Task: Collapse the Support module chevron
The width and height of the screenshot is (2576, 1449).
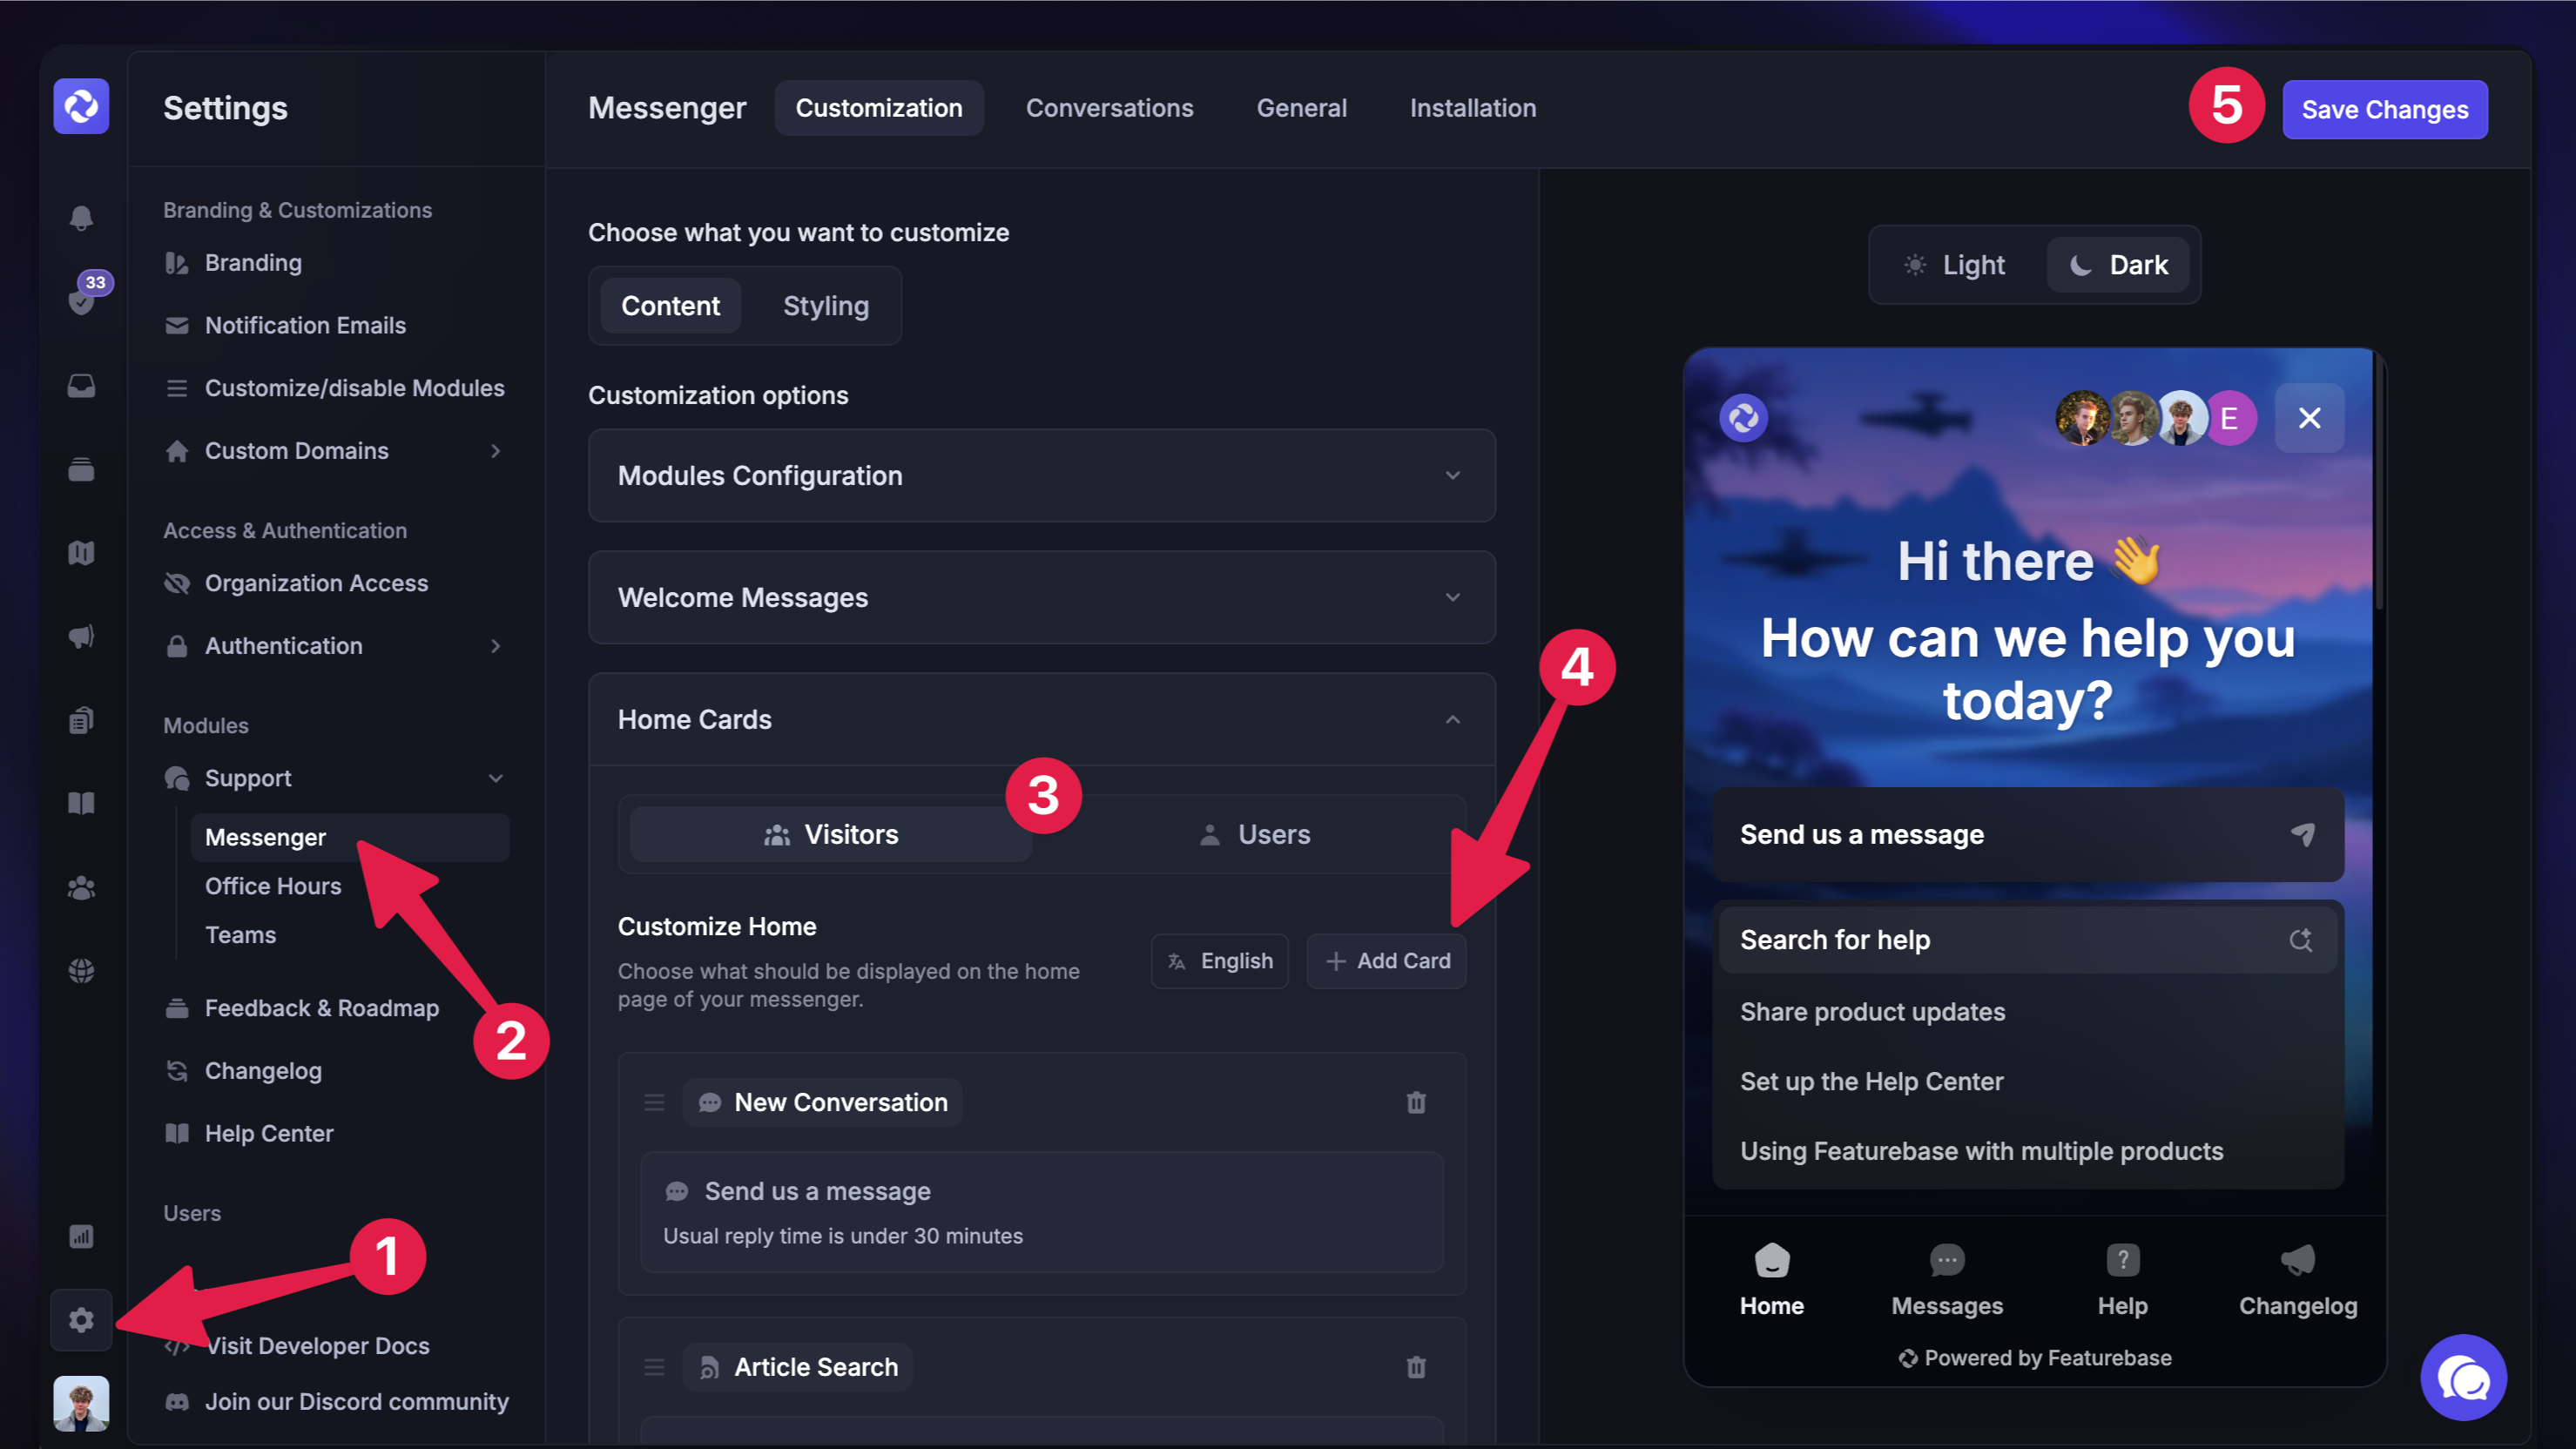Action: coord(496,778)
